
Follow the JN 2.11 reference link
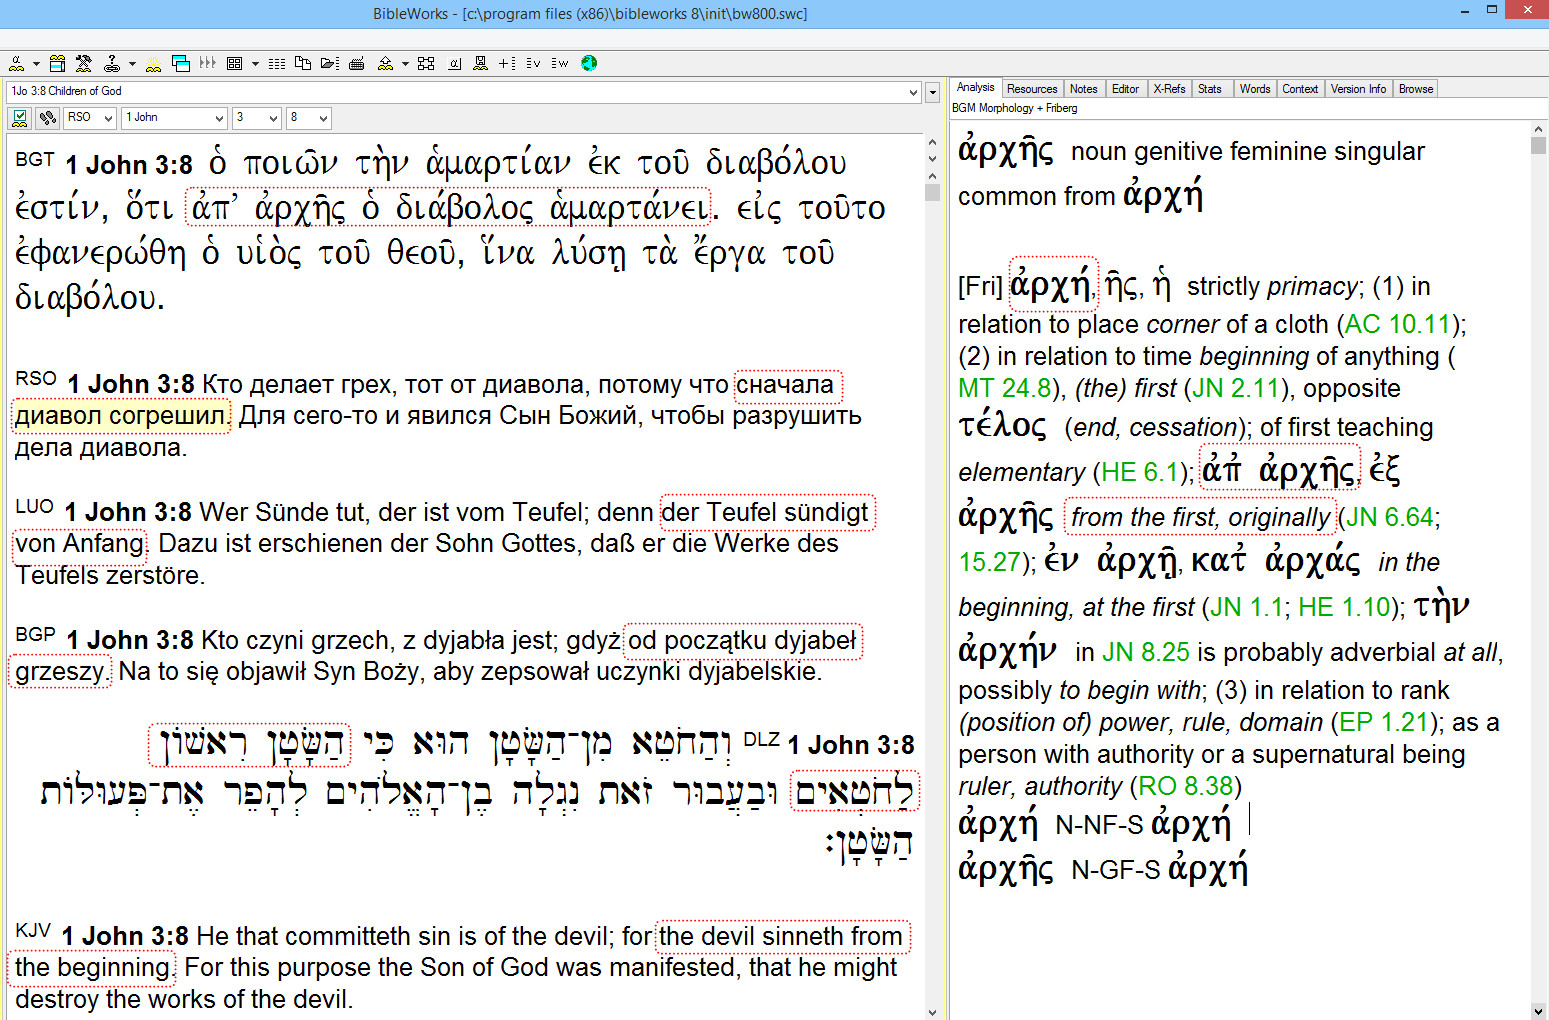pos(1236,388)
